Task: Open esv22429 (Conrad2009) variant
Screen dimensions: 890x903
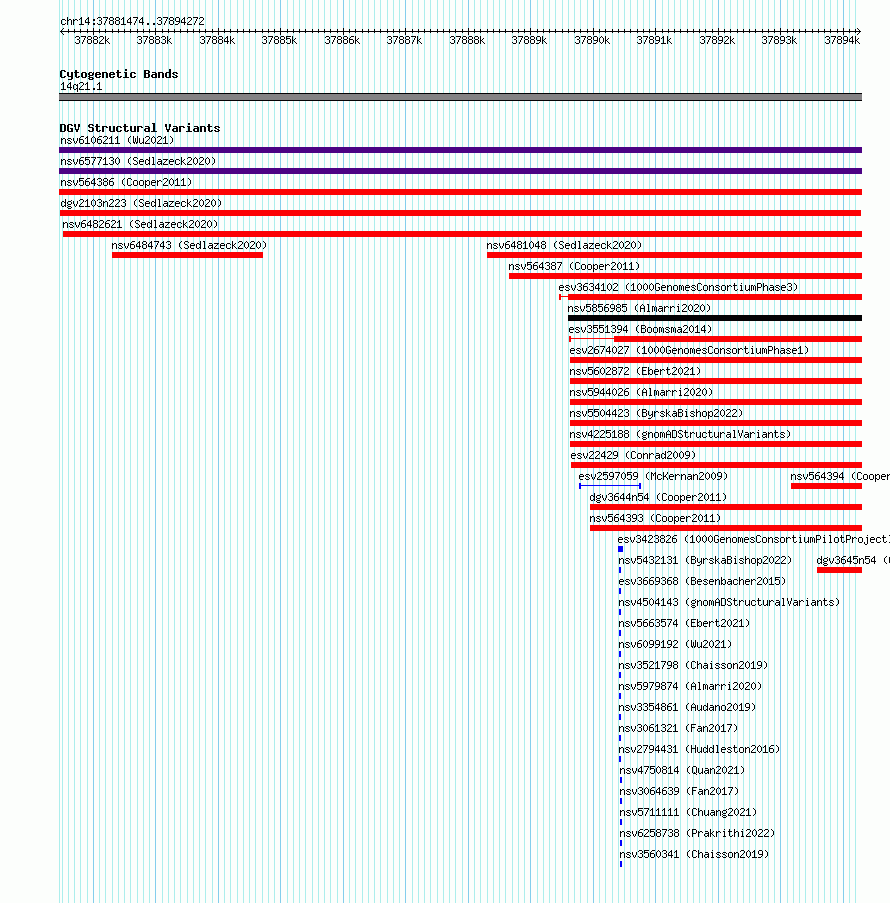Action: point(634,456)
